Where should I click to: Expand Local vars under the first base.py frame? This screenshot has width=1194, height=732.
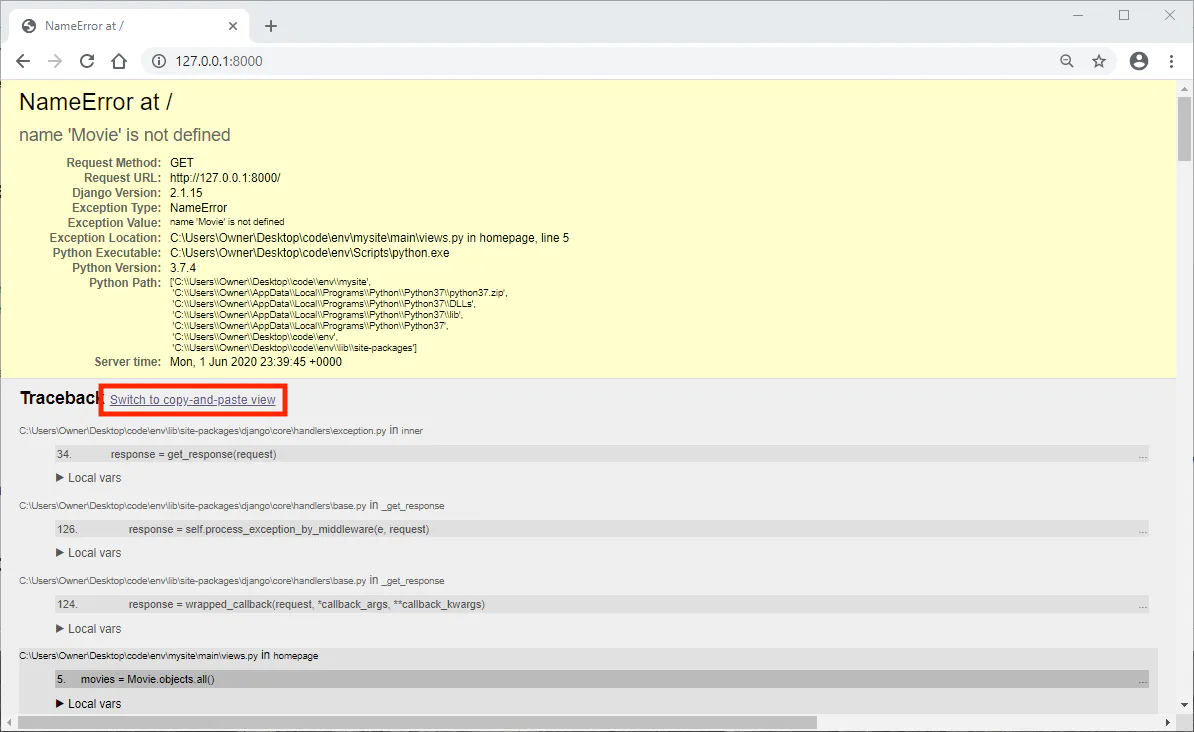point(88,552)
